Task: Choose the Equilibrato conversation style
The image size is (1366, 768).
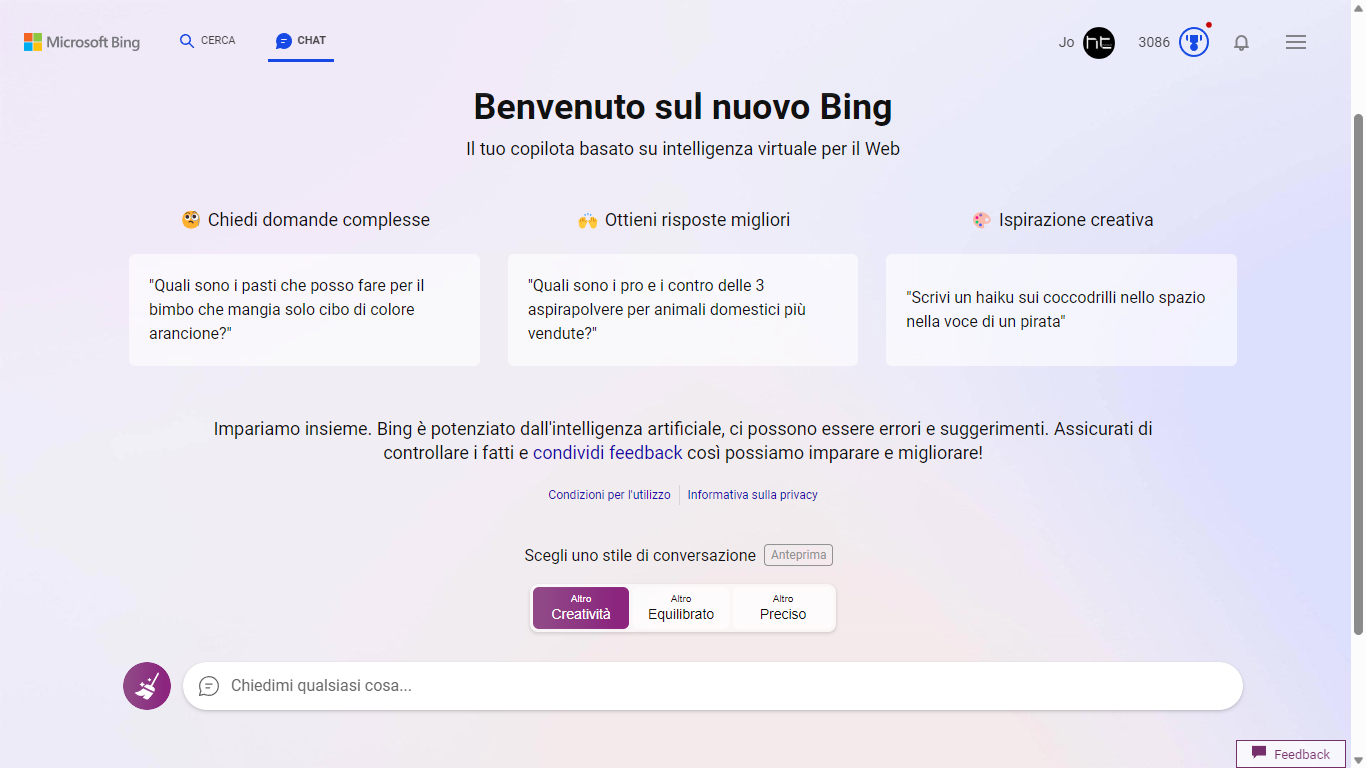Action: pyautogui.click(x=681, y=608)
